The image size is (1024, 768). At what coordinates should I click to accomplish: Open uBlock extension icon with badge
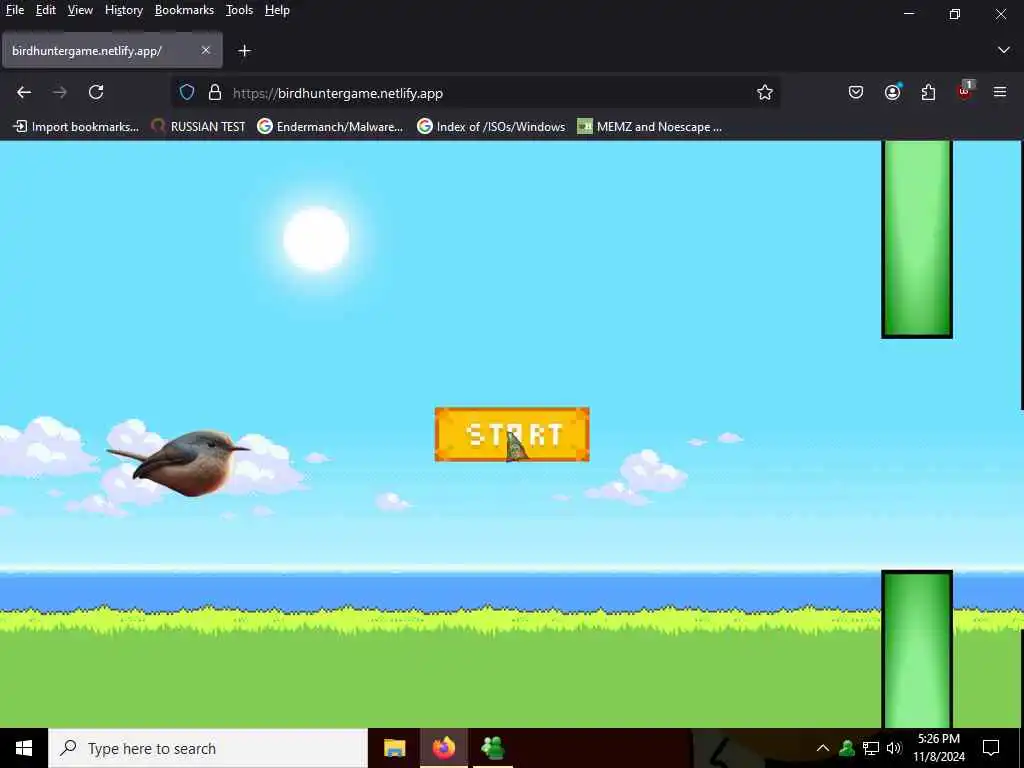965,91
